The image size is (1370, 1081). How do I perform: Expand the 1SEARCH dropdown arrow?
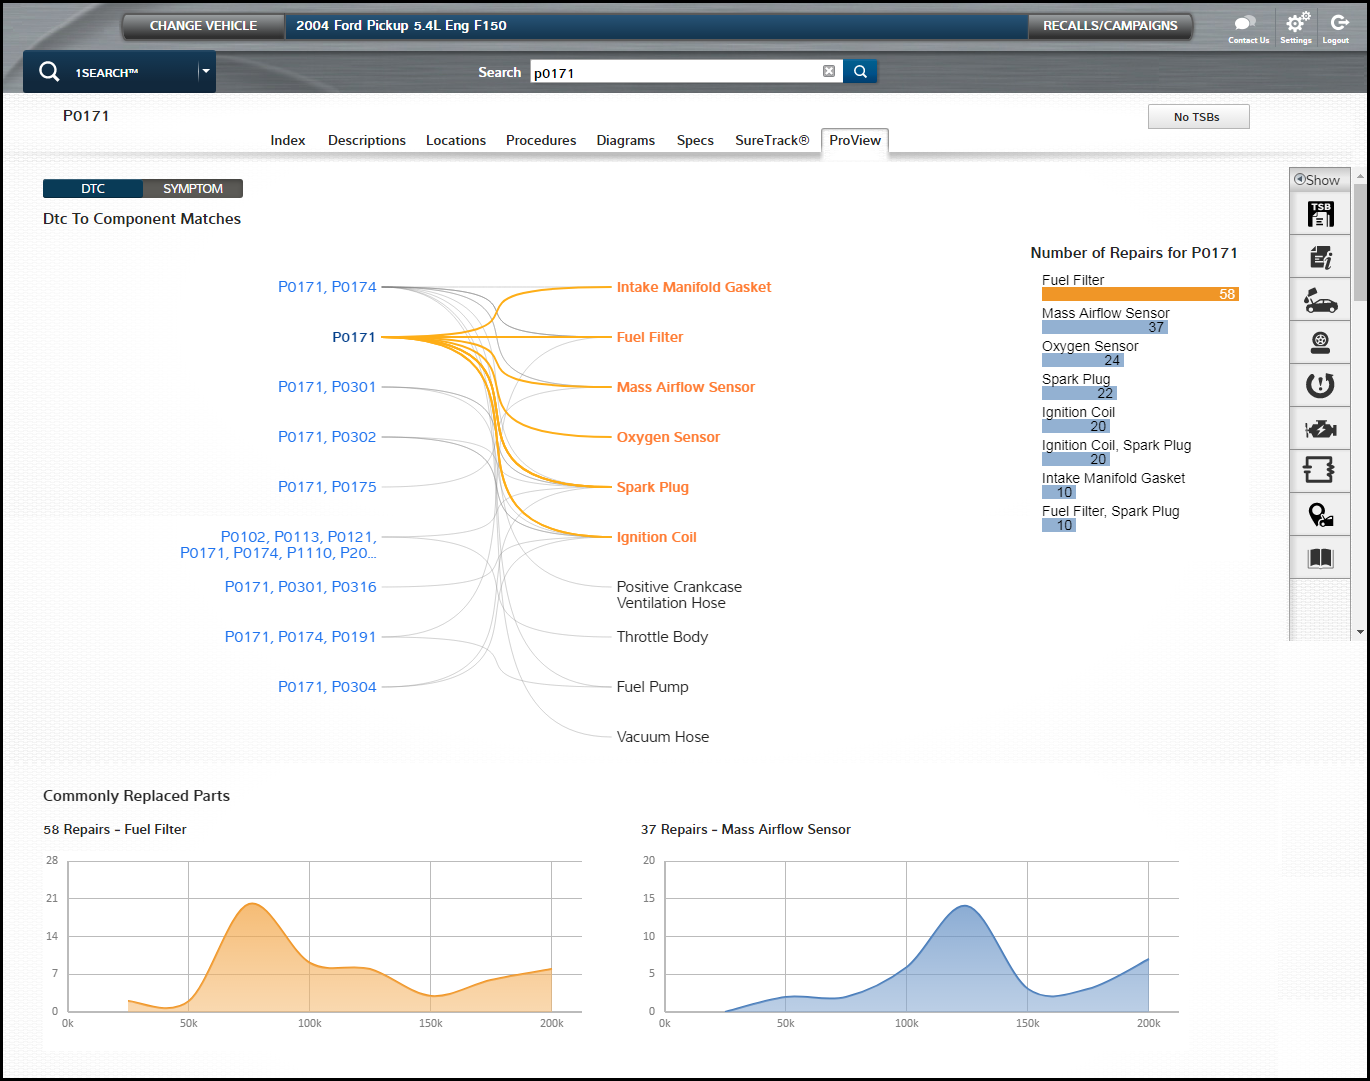[x=205, y=71]
